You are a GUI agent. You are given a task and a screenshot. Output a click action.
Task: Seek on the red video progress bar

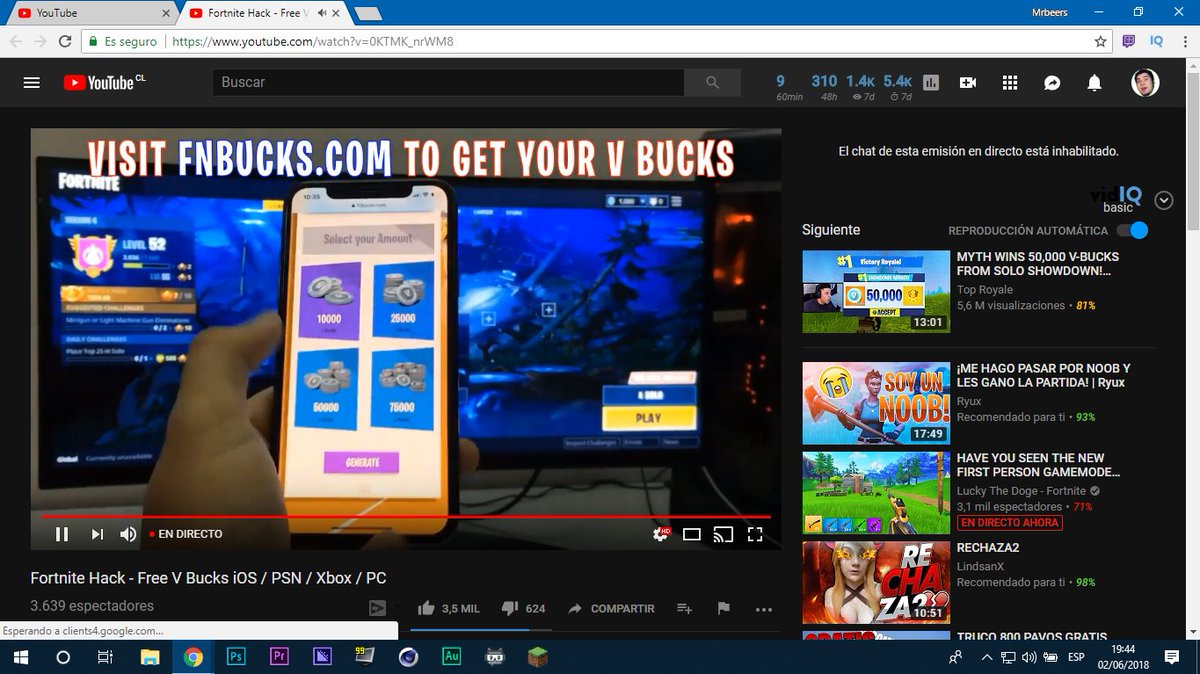(x=405, y=516)
